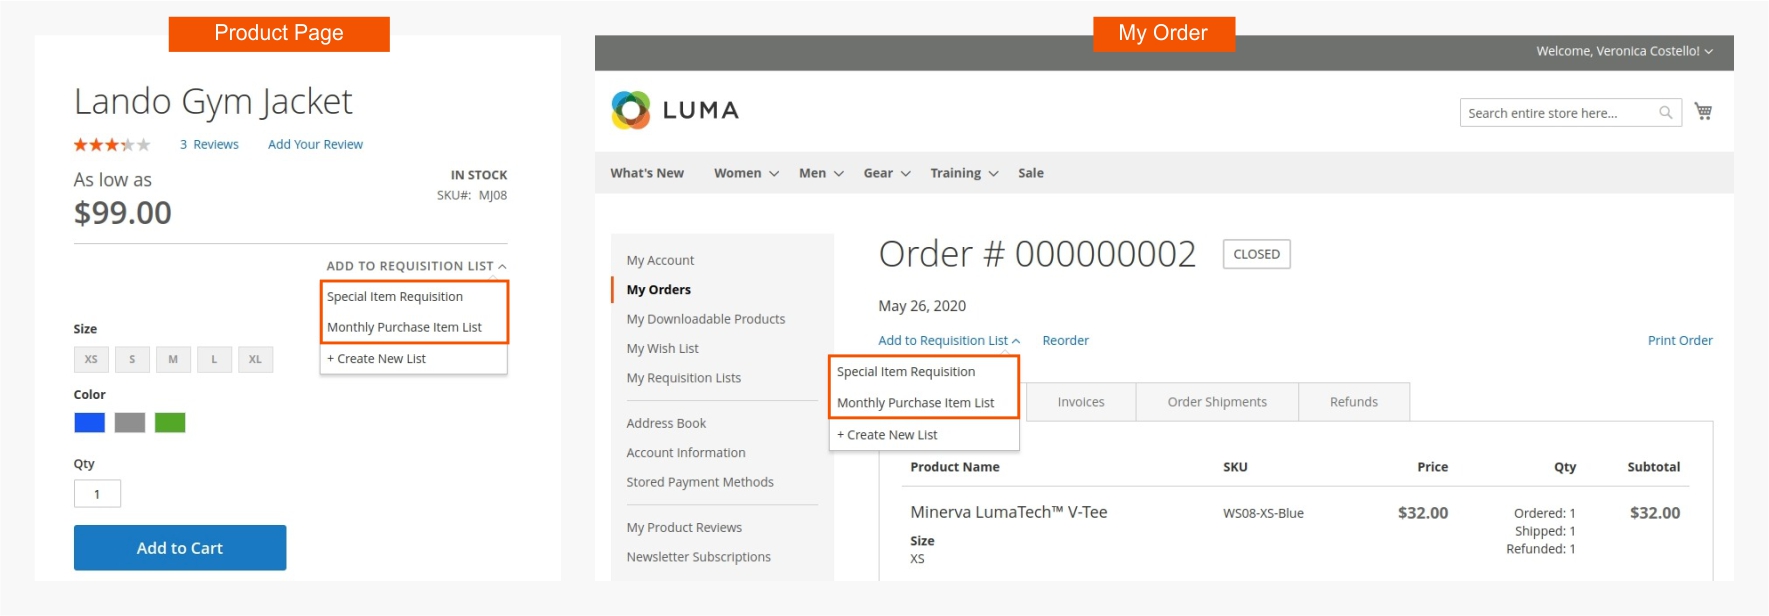Switch to the Invoices tab

[x=1081, y=402]
